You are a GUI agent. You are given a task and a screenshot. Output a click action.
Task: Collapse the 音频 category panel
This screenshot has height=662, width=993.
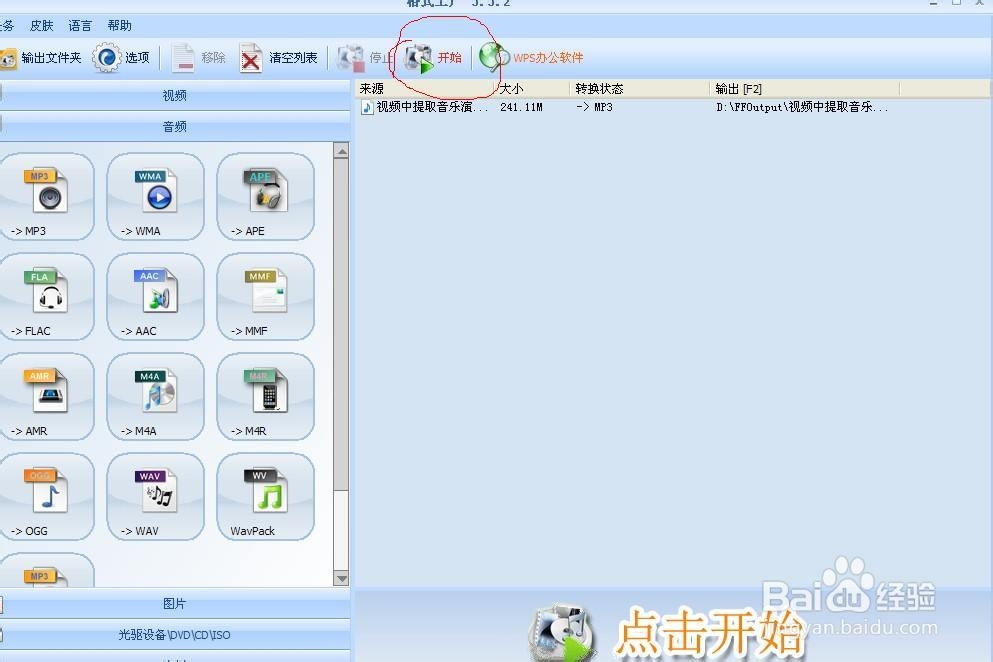(x=175, y=126)
